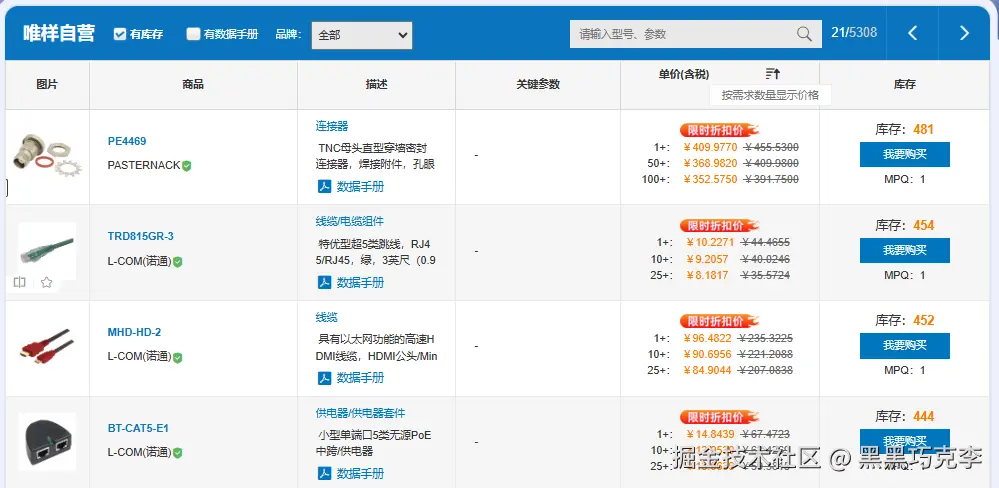
Task: Click the 唯样自营 heading
Action: click(59, 34)
